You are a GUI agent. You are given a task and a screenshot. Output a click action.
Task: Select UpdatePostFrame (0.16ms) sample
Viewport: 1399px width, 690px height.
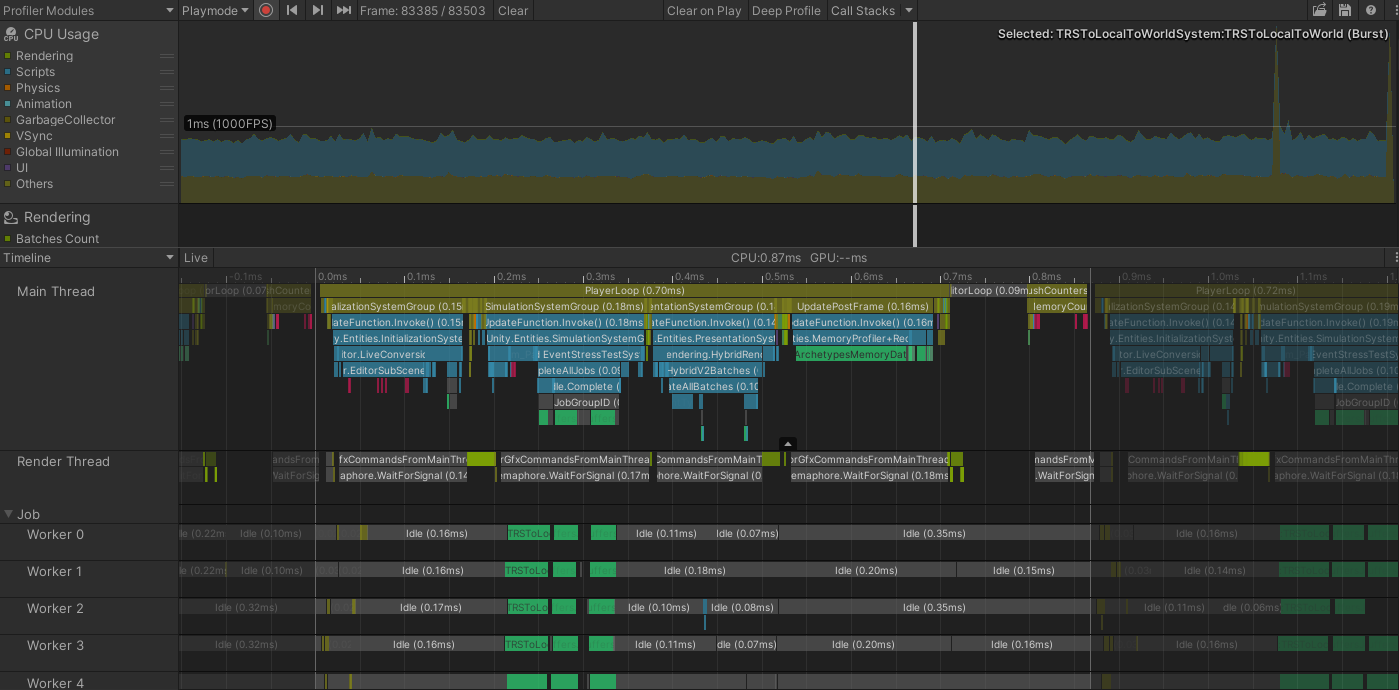pyautogui.click(x=863, y=306)
